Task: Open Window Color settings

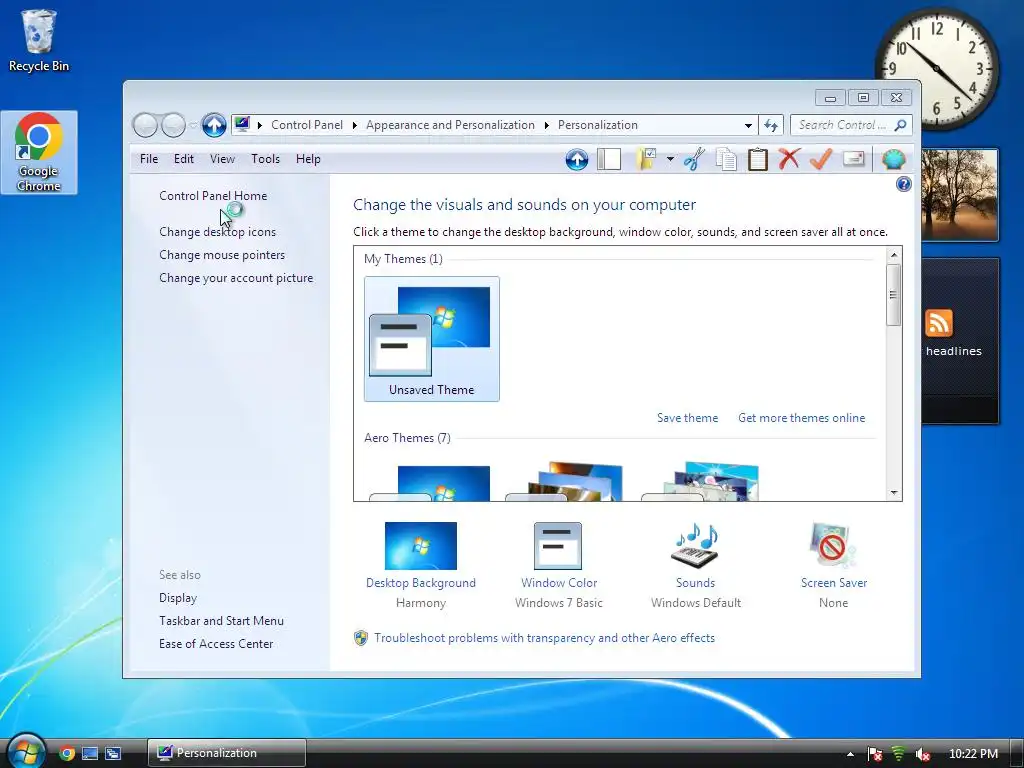Action: click(x=558, y=566)
